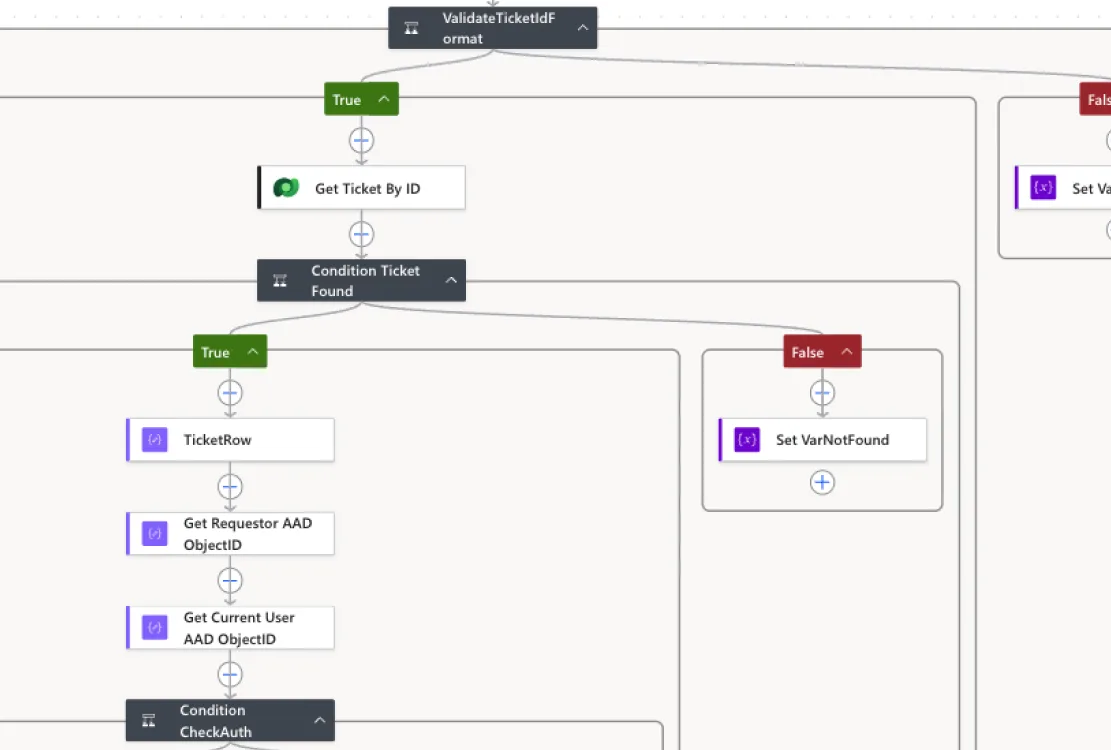The image size is (1111, 750).
Task: Click the Get Current User AAD ObjectID icon
Action: 154,627
